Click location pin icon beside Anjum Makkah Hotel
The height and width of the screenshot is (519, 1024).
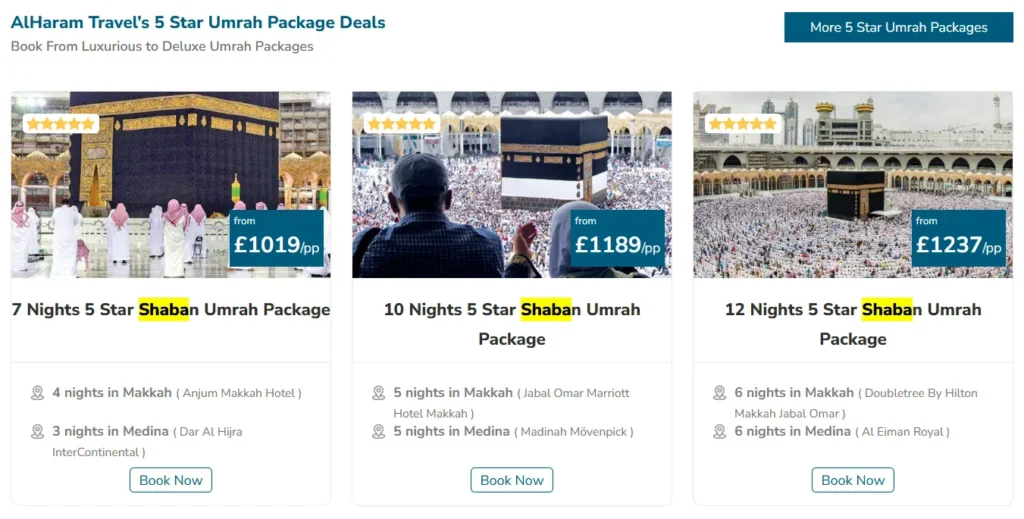click(38, 393)
